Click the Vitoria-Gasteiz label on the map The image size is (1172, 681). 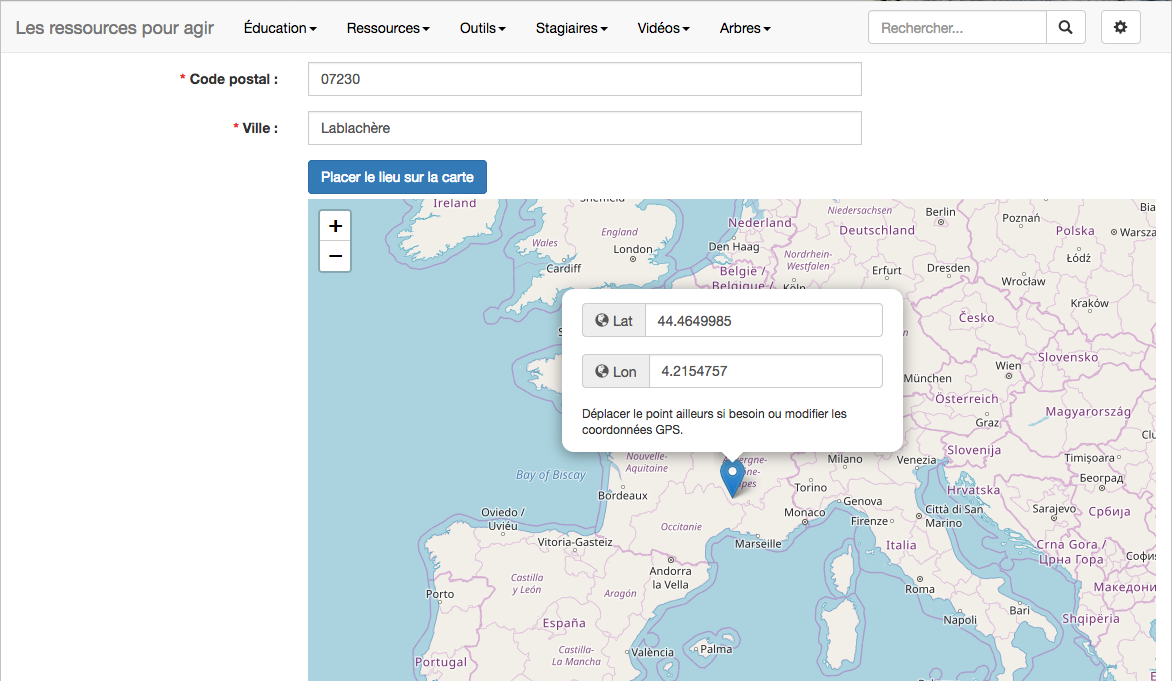click(575, 542)
